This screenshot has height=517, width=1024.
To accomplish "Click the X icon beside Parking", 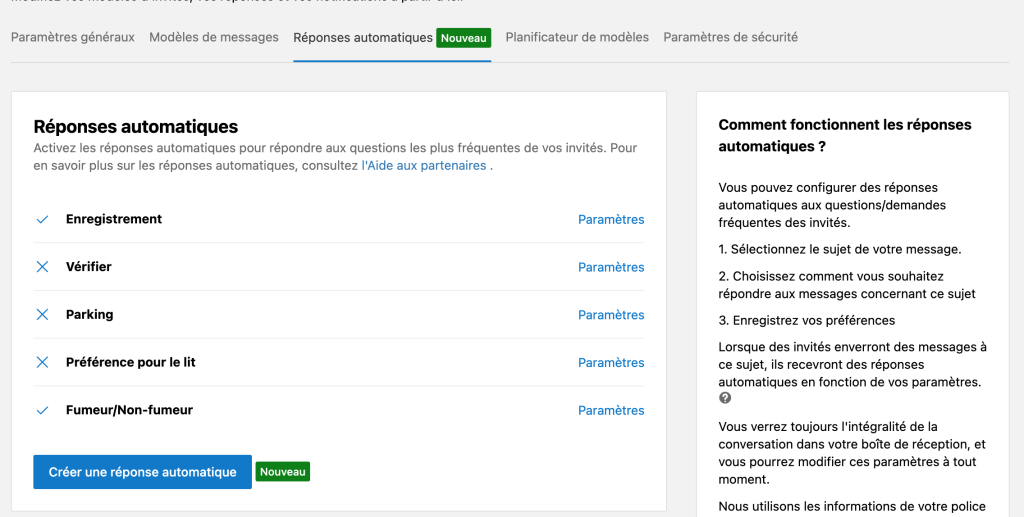I will (x=42, y=315).
